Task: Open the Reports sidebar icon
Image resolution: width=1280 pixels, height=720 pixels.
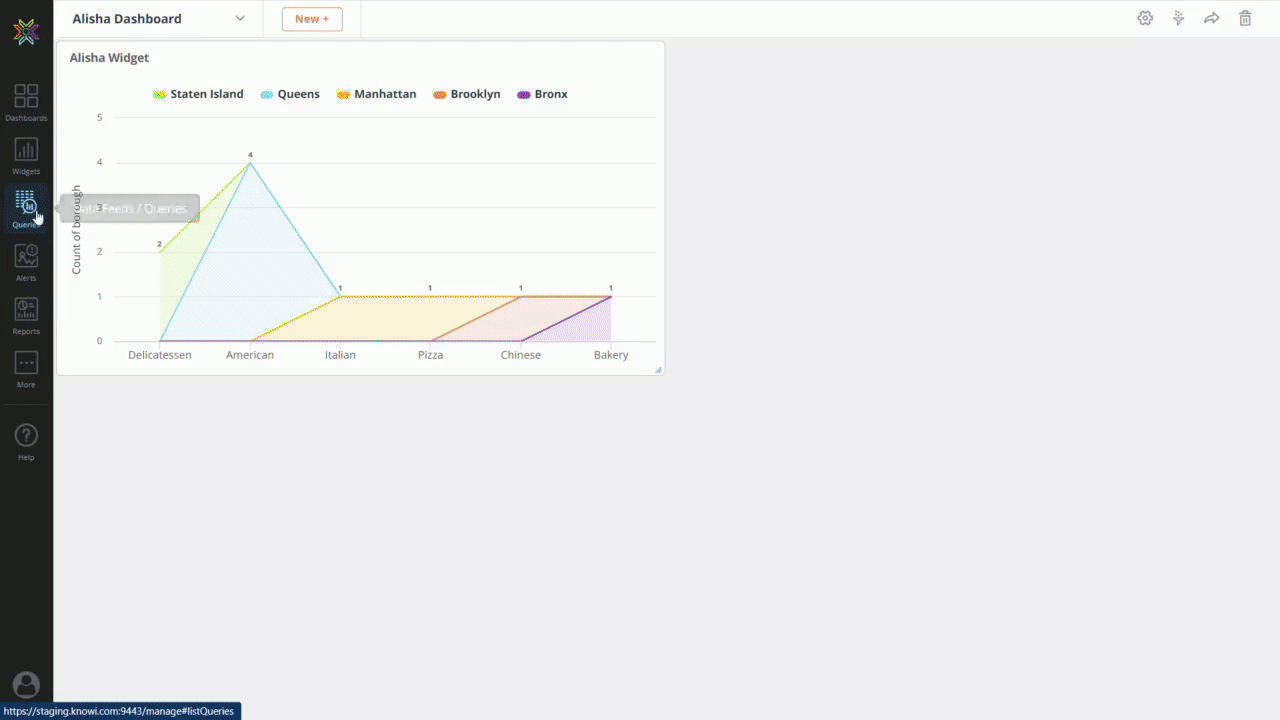Action: (26, 310)
